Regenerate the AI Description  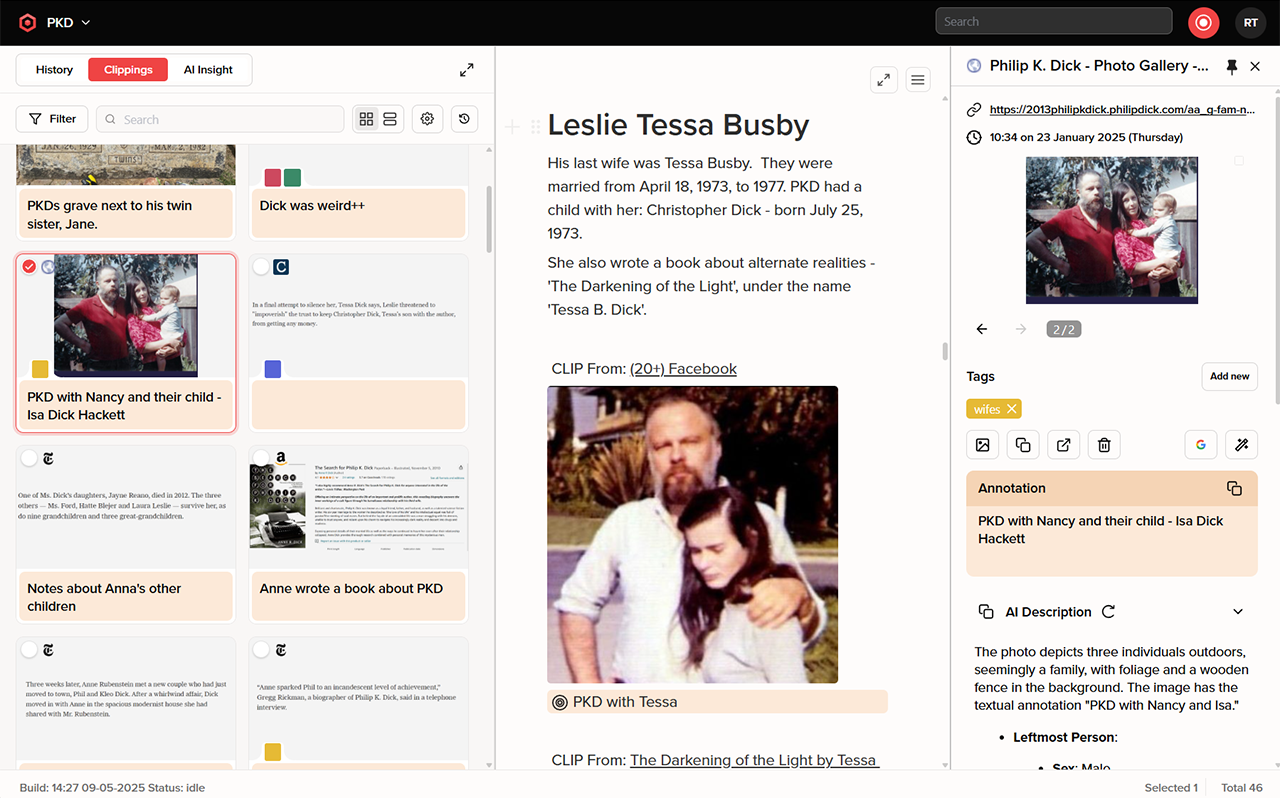(x=1108, y=612)
